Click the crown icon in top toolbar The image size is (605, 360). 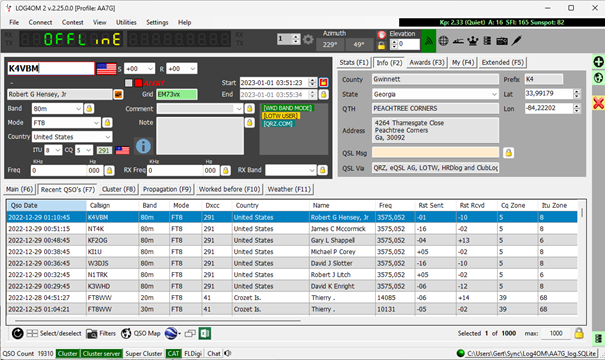click(x=473, y=41)
